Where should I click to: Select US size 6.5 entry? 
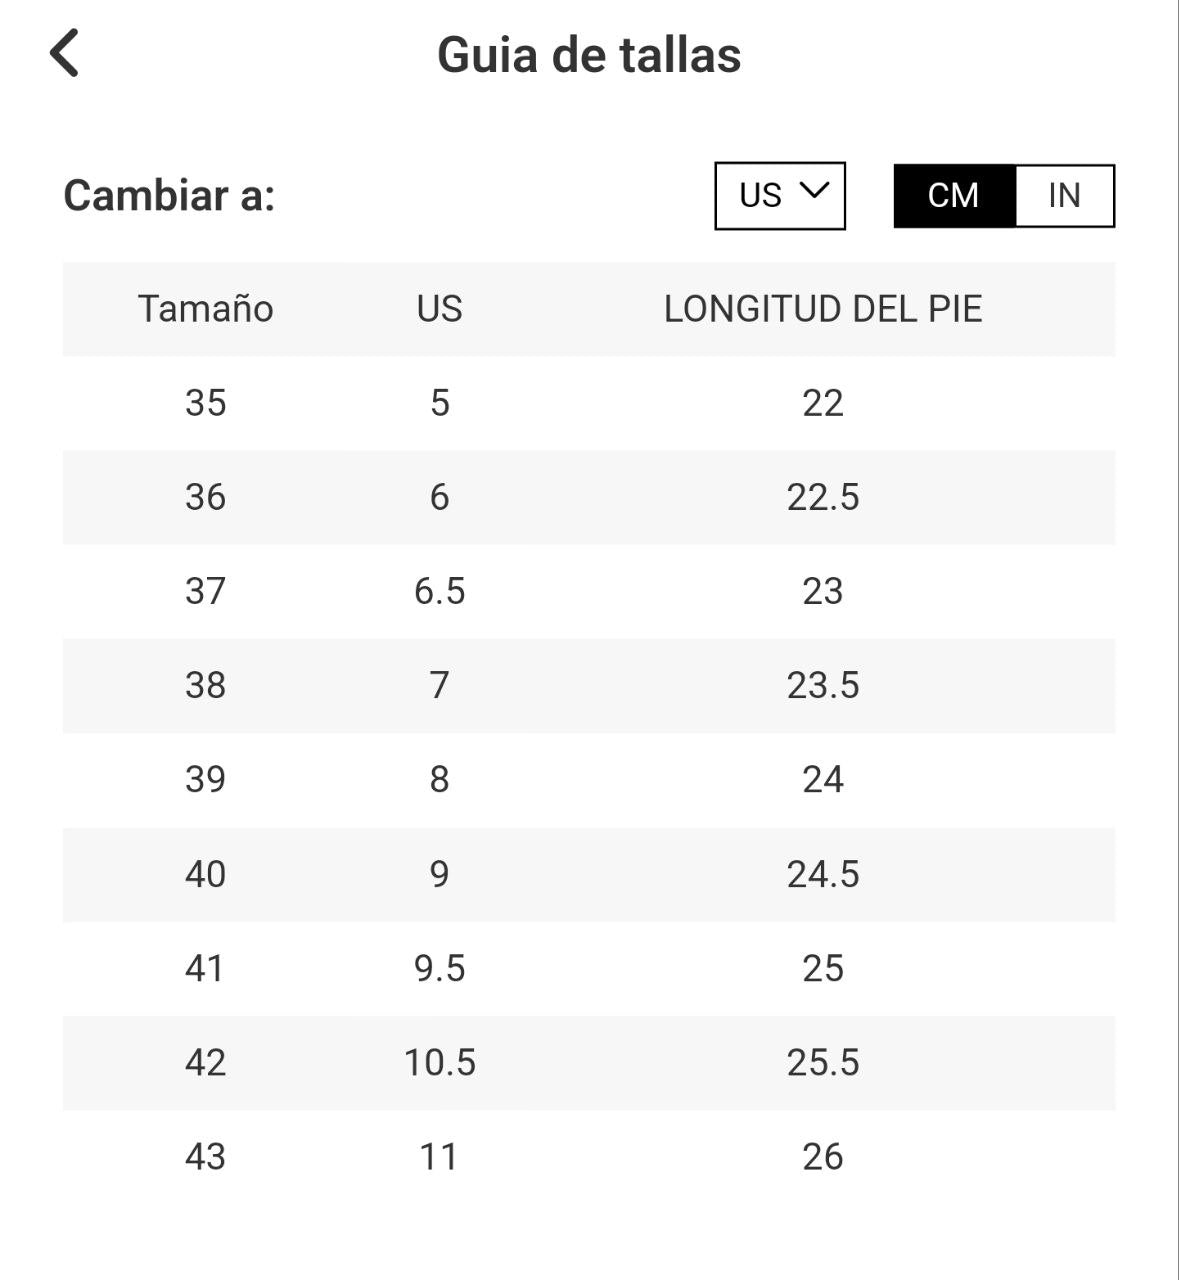[x=440, y=591]
